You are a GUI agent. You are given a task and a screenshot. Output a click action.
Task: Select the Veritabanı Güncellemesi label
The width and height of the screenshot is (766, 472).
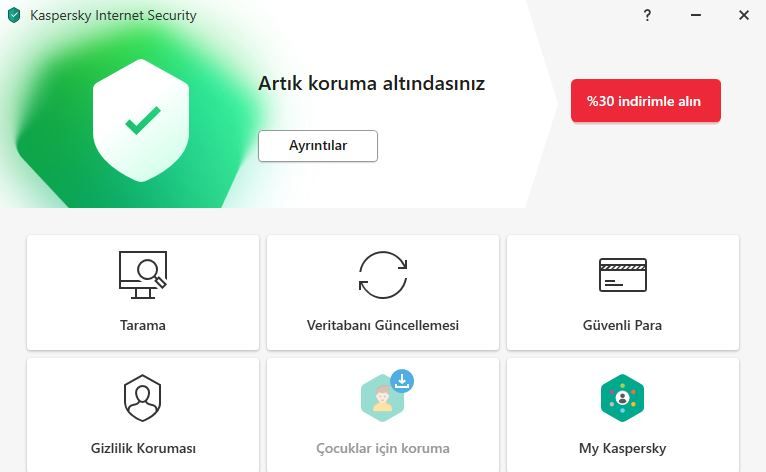coord(383,325)
